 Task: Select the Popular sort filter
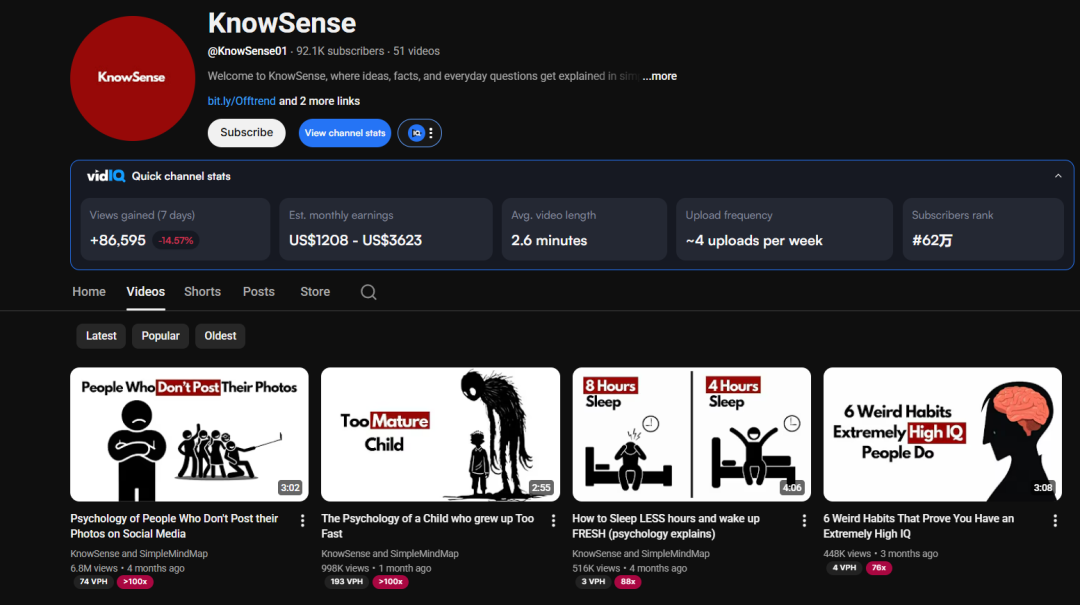tap(160, 336)
